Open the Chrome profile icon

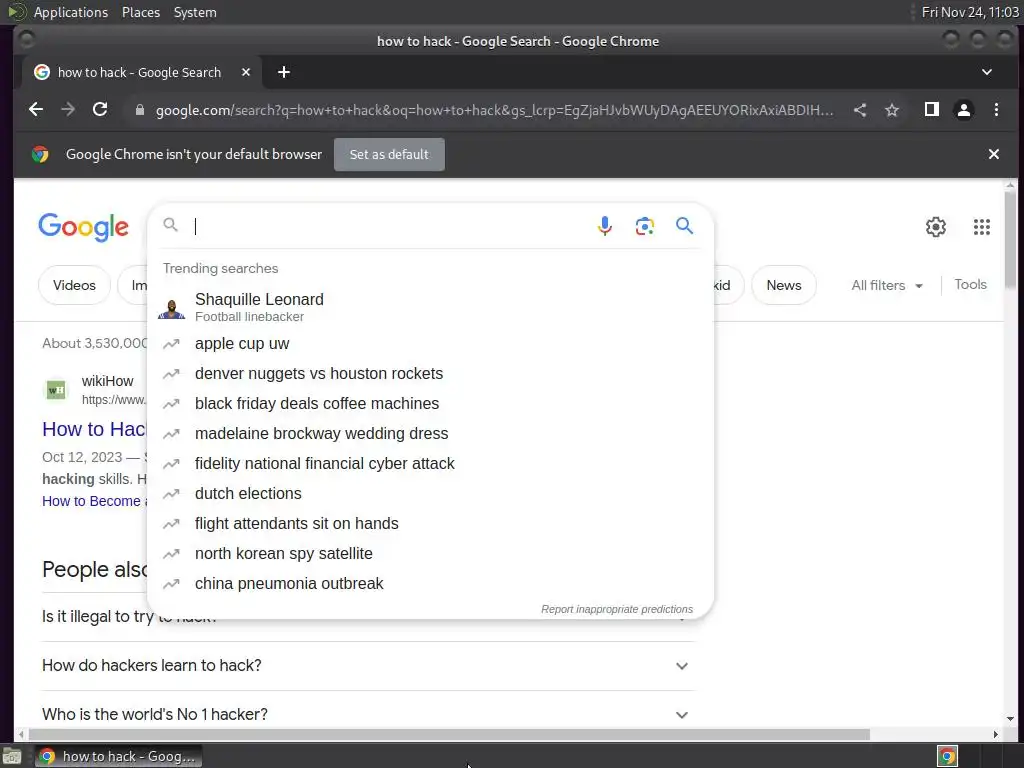pyautogui.click(x=963, y=110)
